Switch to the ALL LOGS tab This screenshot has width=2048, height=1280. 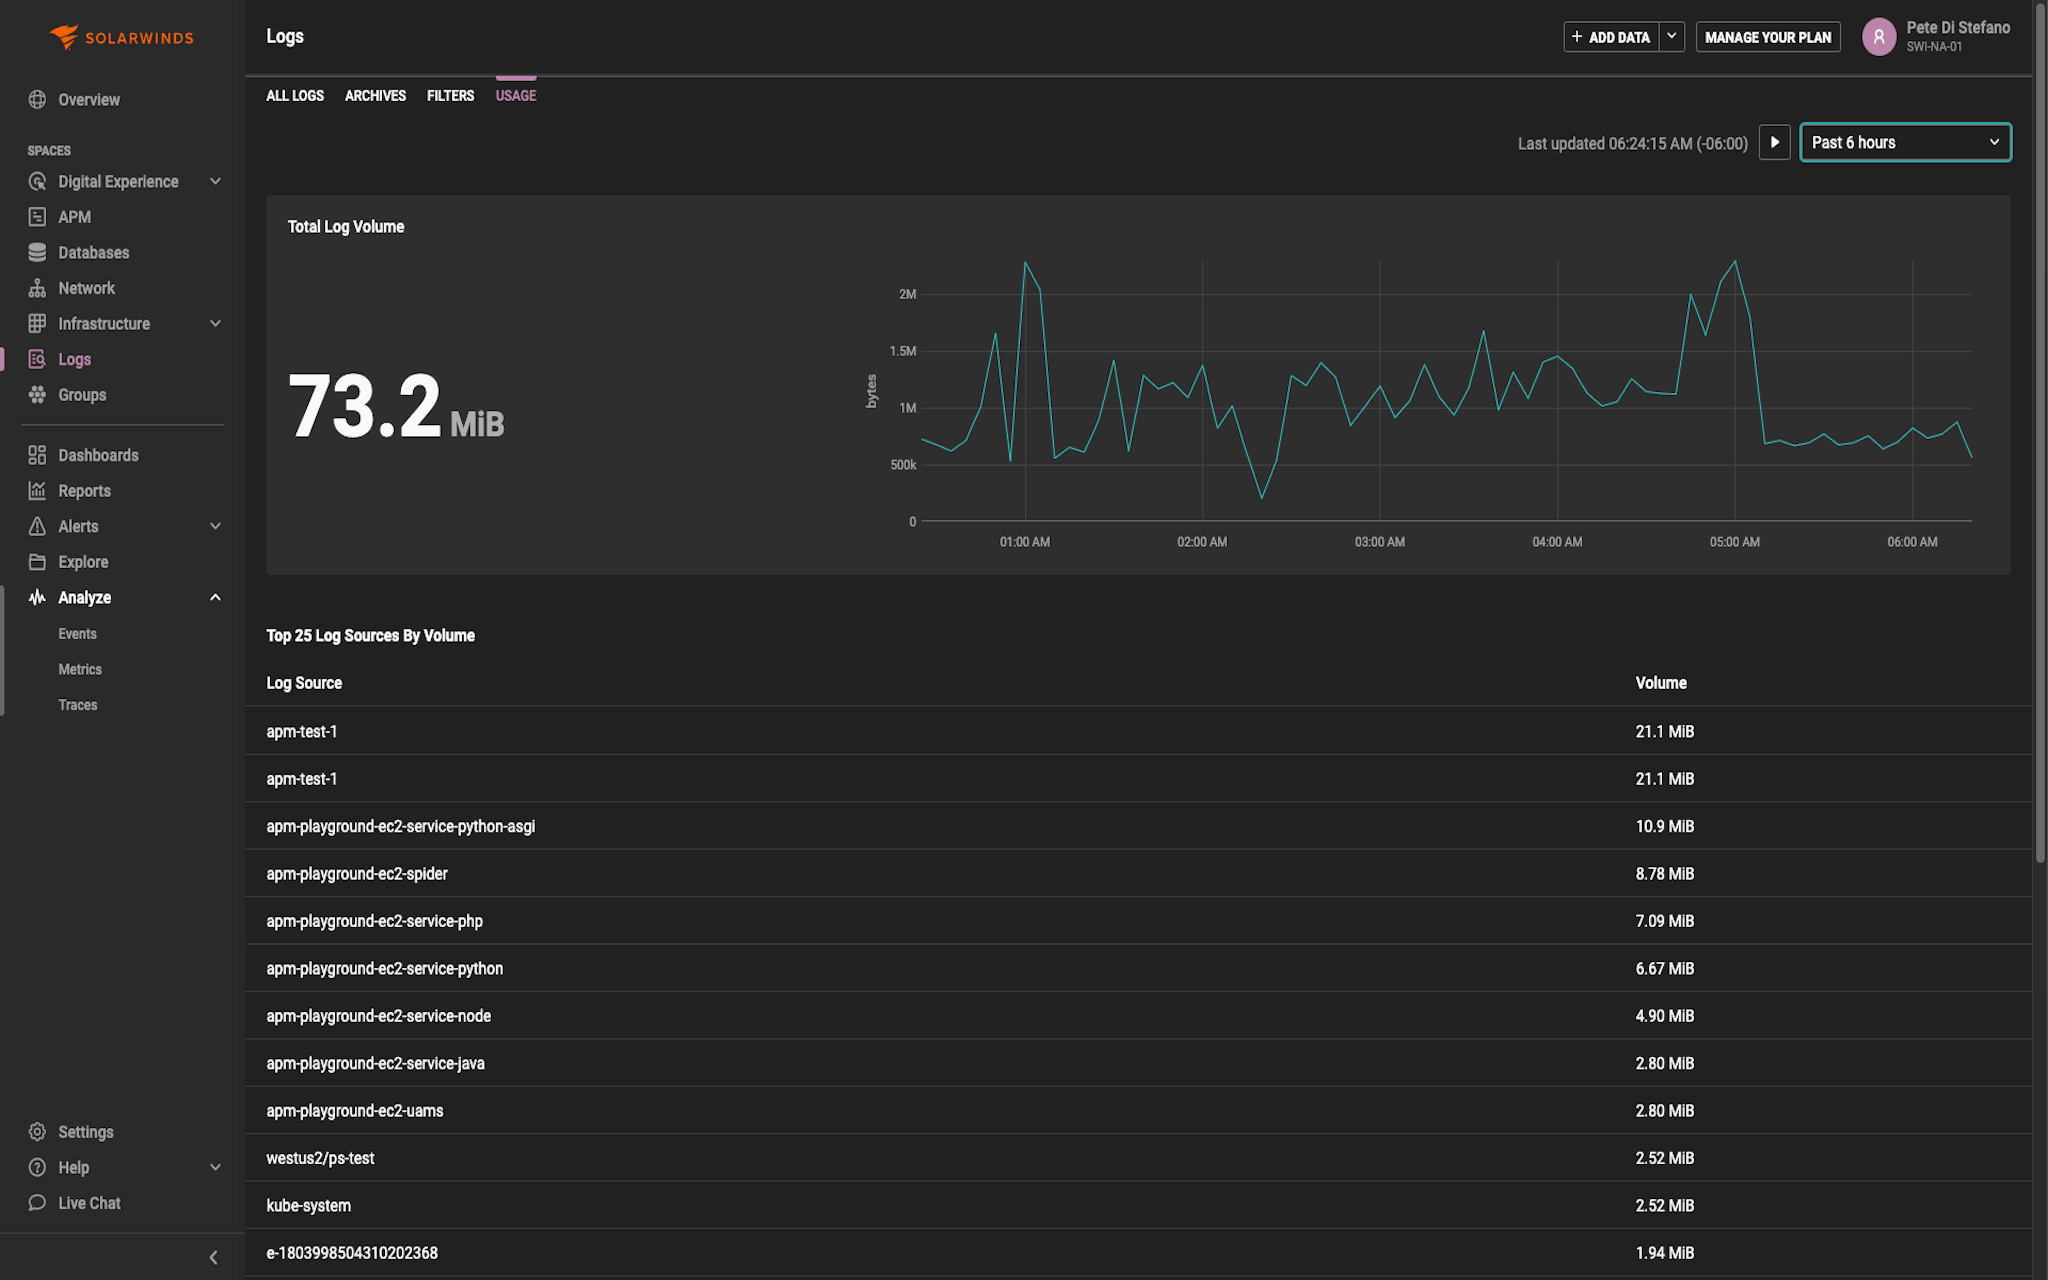pos(294,95)
